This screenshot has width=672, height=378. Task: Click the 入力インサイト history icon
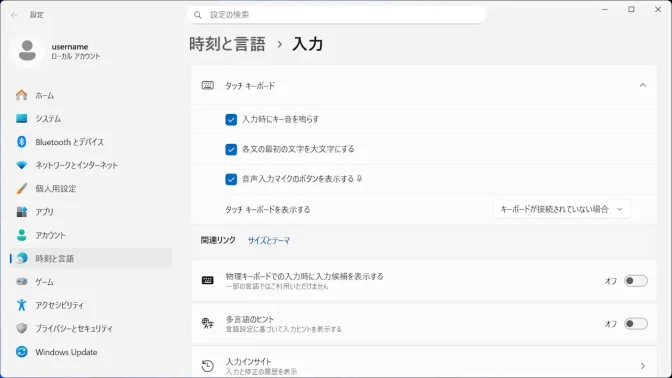tap(208, 366)
